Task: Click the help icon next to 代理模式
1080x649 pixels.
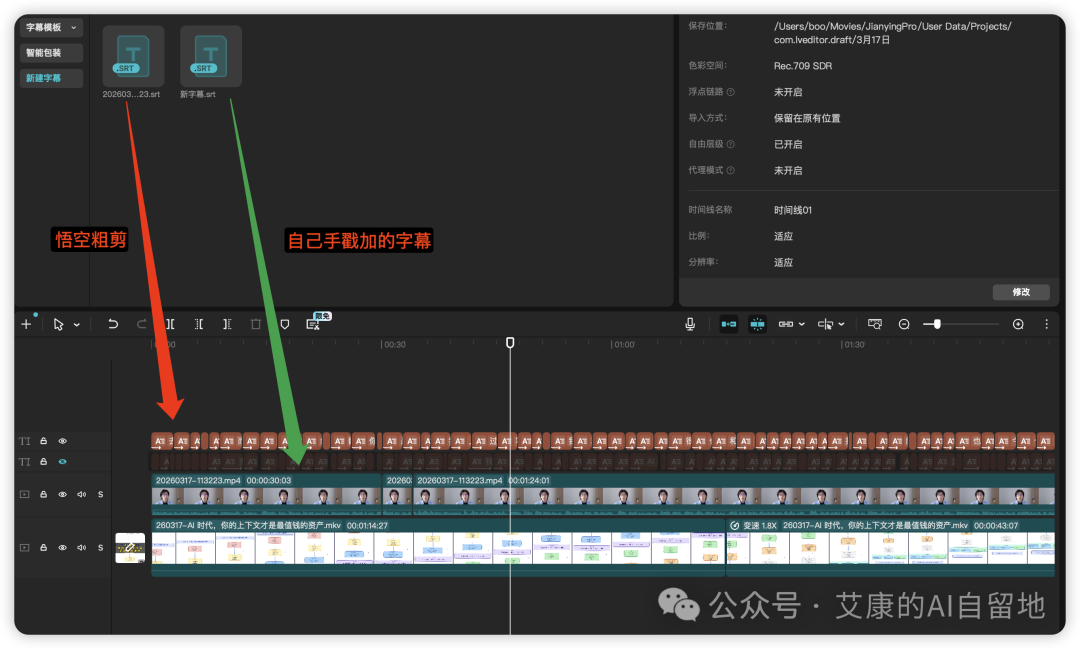Action: (x=731, y=170)
